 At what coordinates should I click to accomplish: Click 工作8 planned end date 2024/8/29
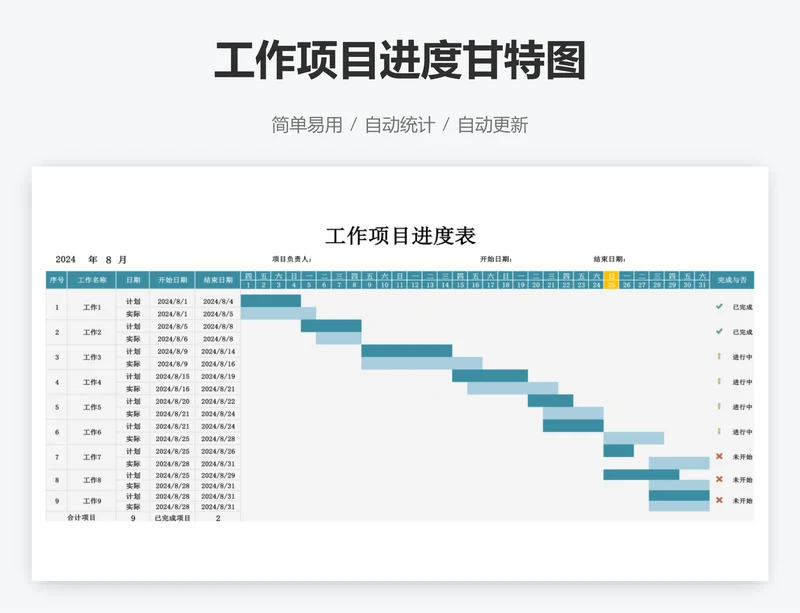tap(218, 475)
